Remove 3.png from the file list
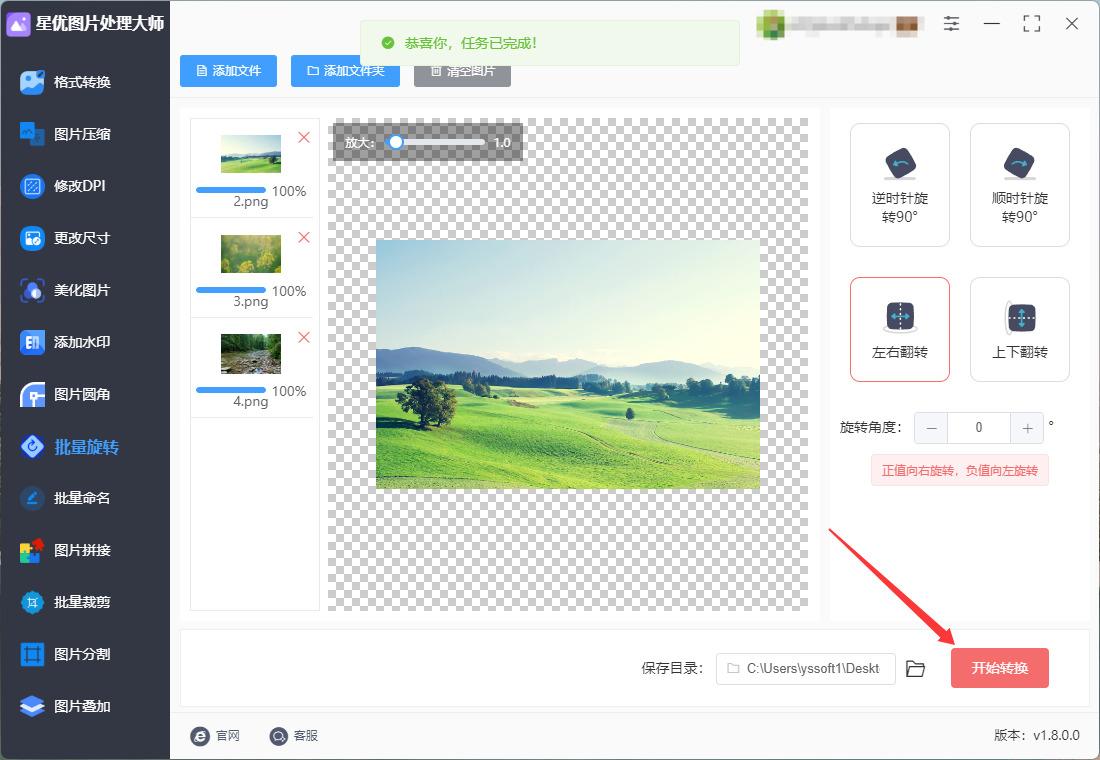 click(x=304, y=237)
